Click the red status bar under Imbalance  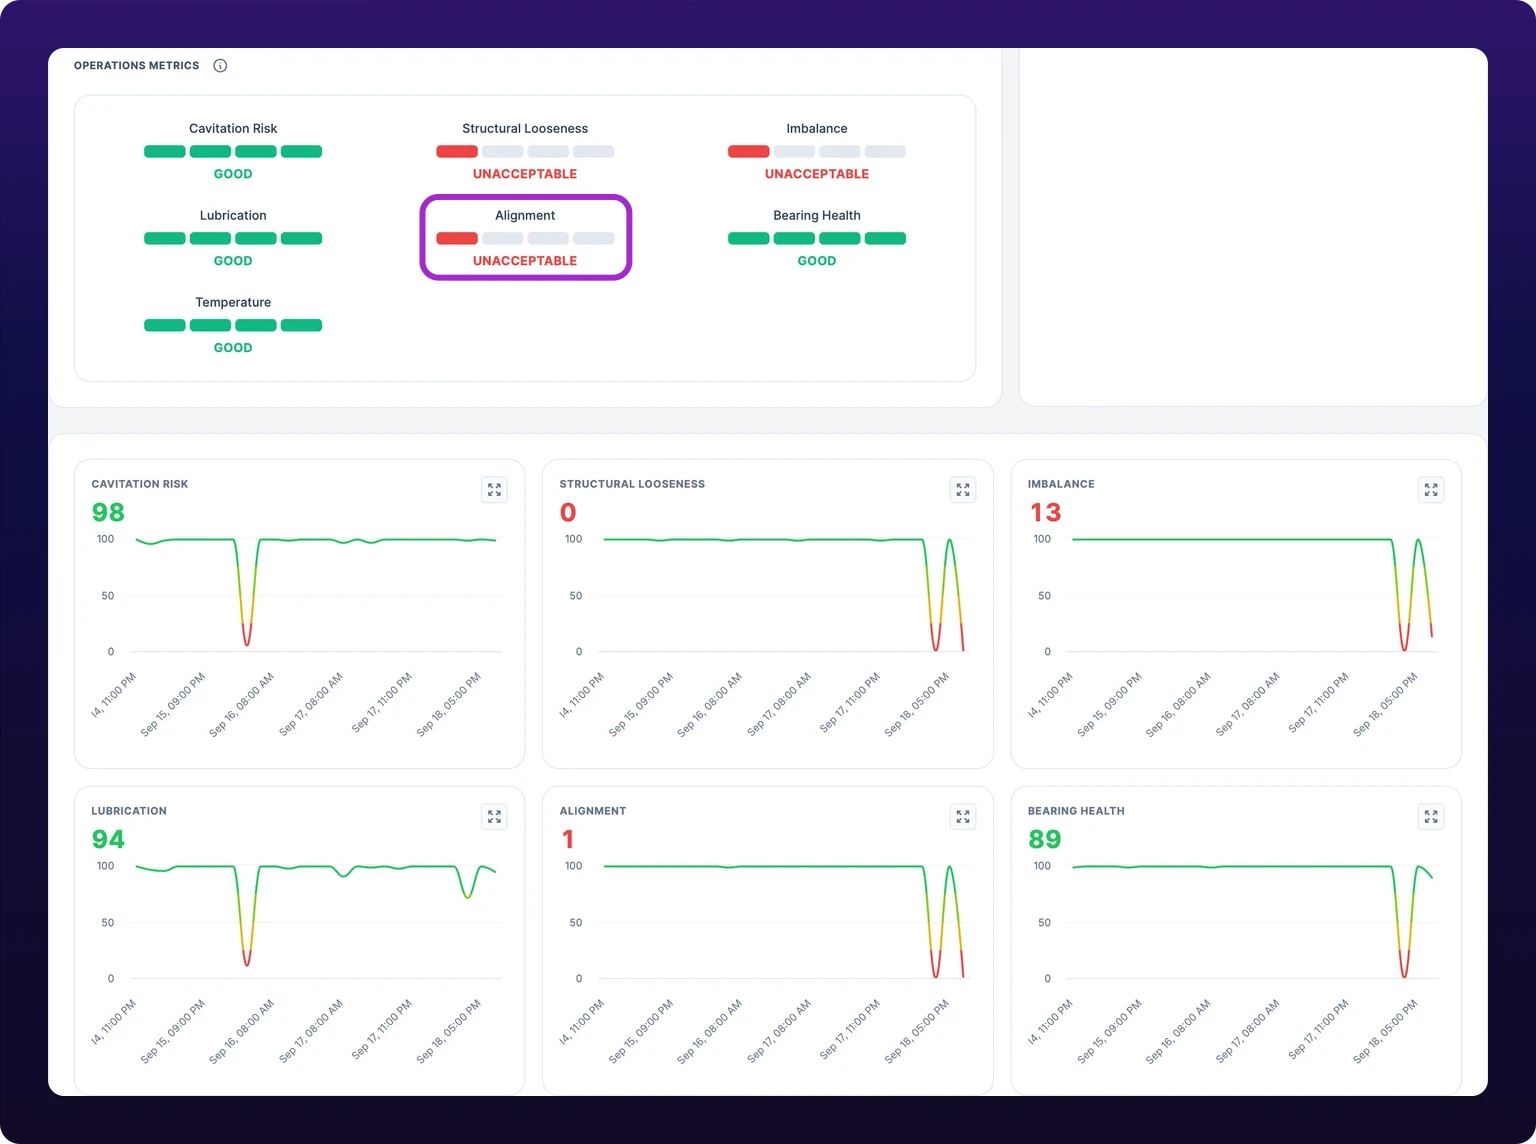click(x=749, y=152)
